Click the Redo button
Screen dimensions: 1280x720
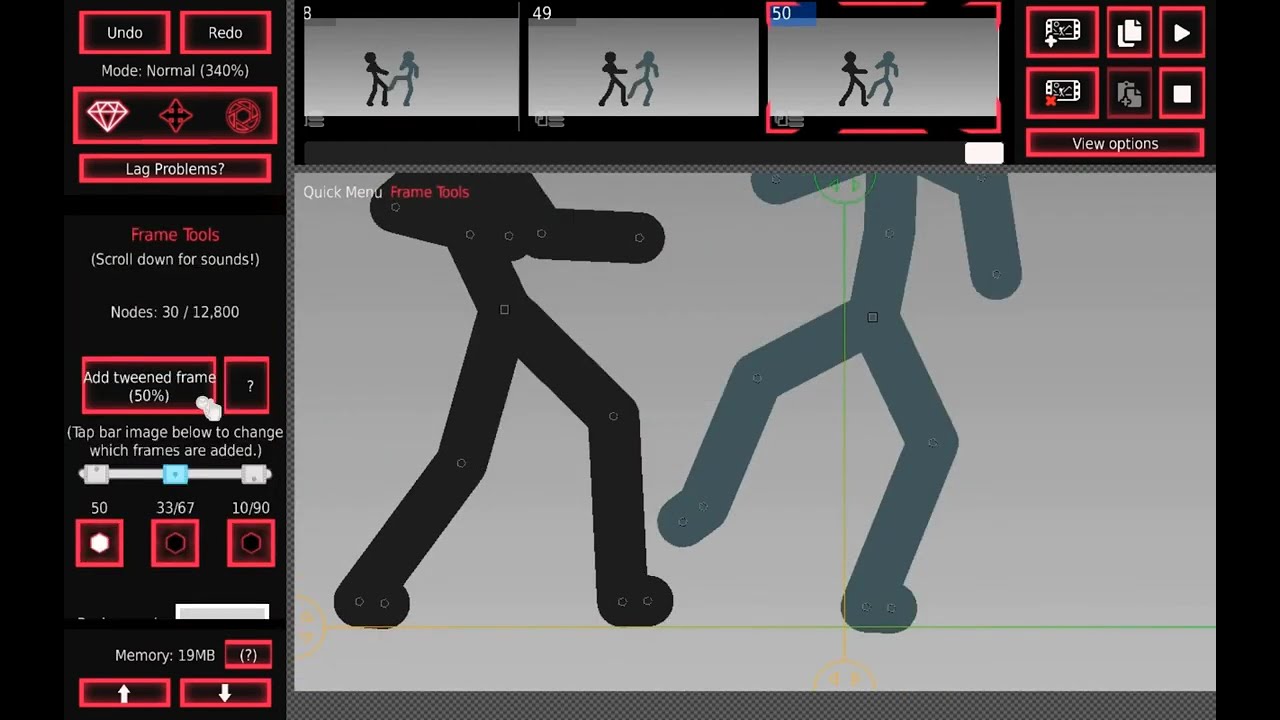(225, 33)
